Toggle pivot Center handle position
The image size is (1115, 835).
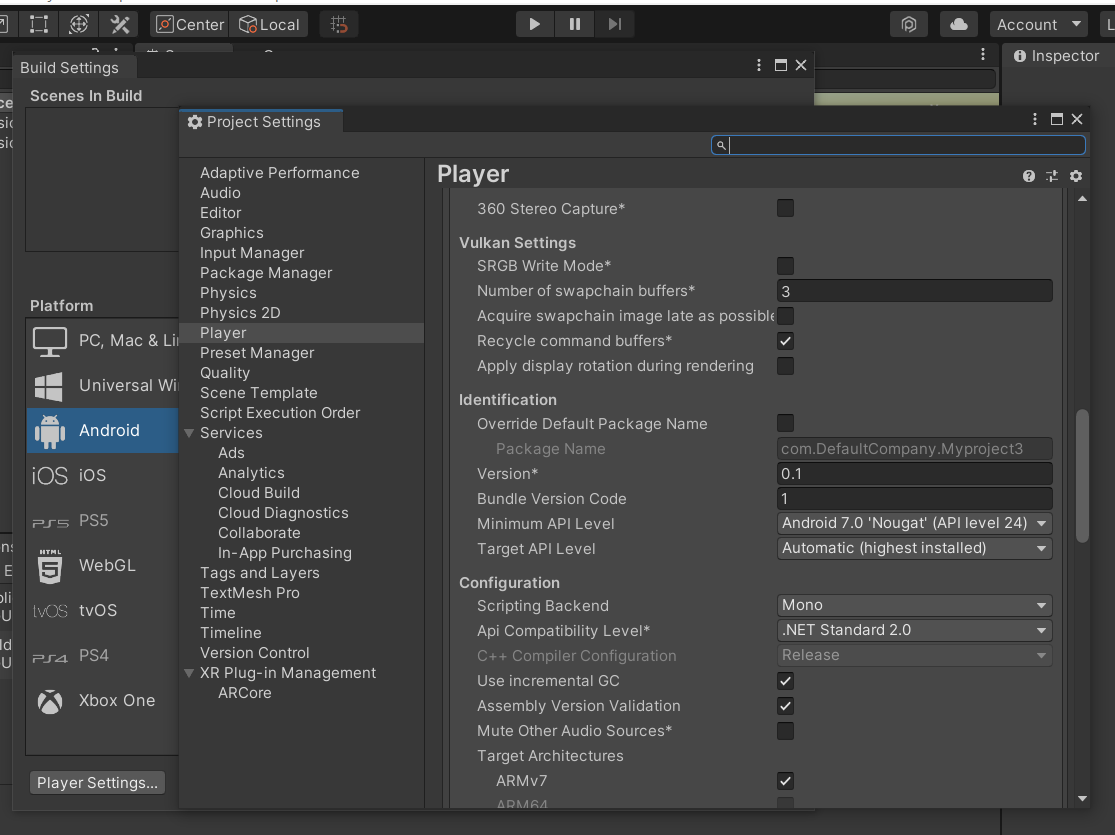190,24
